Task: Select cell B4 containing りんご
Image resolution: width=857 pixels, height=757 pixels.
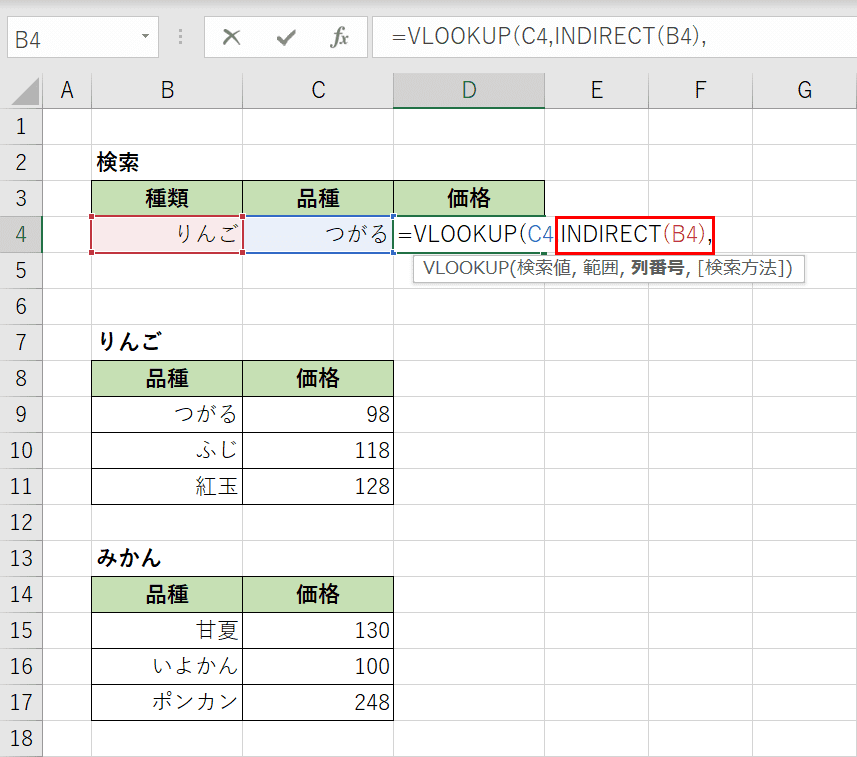Action: [x=167, y=234]
